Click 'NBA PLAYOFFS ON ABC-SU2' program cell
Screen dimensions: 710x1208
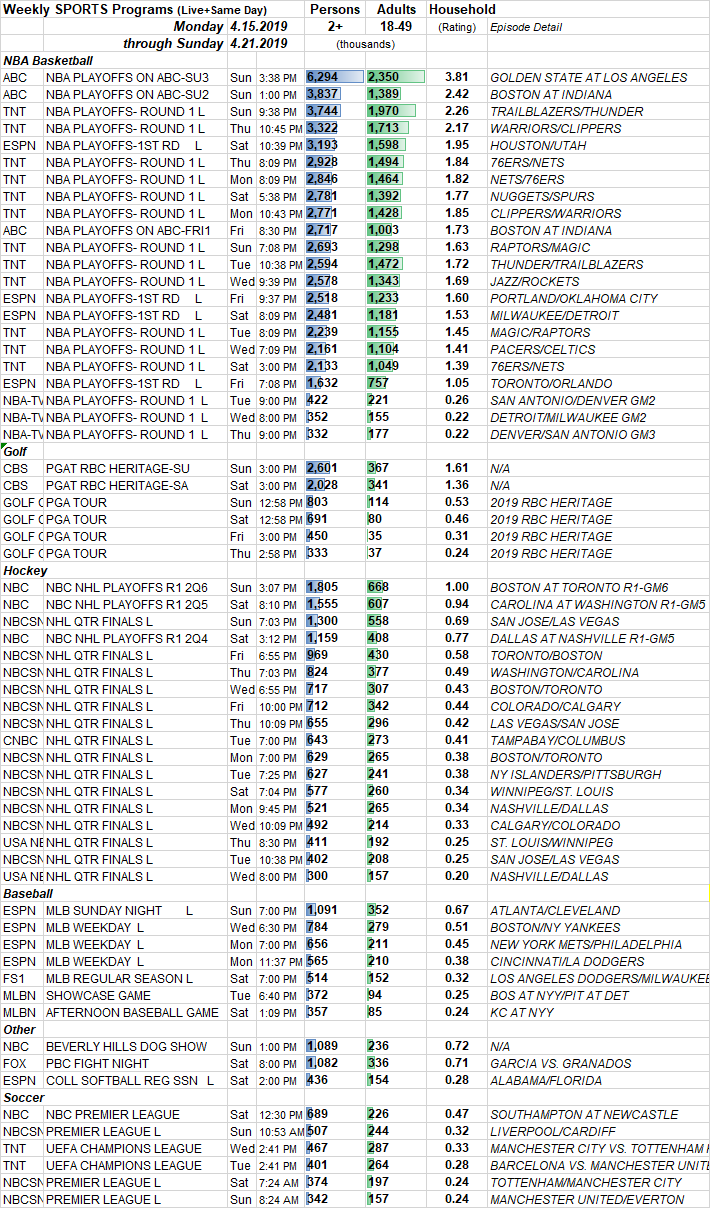[x=135, y=94]
